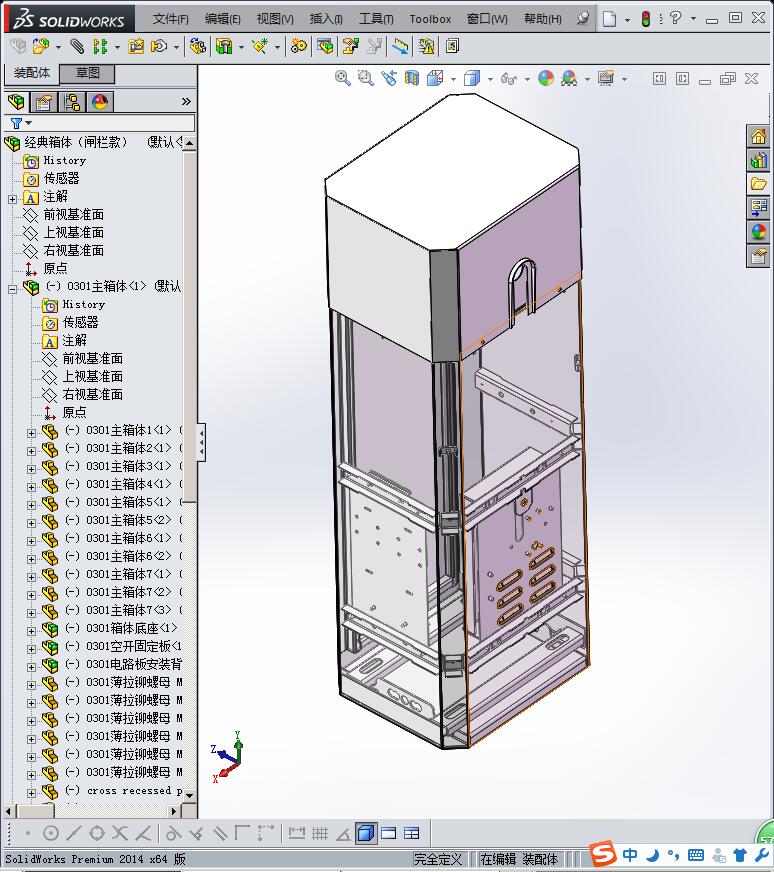Open the 编辑(E) menu
The width and height of the screenshot is (774, 872).
(222, 19)
